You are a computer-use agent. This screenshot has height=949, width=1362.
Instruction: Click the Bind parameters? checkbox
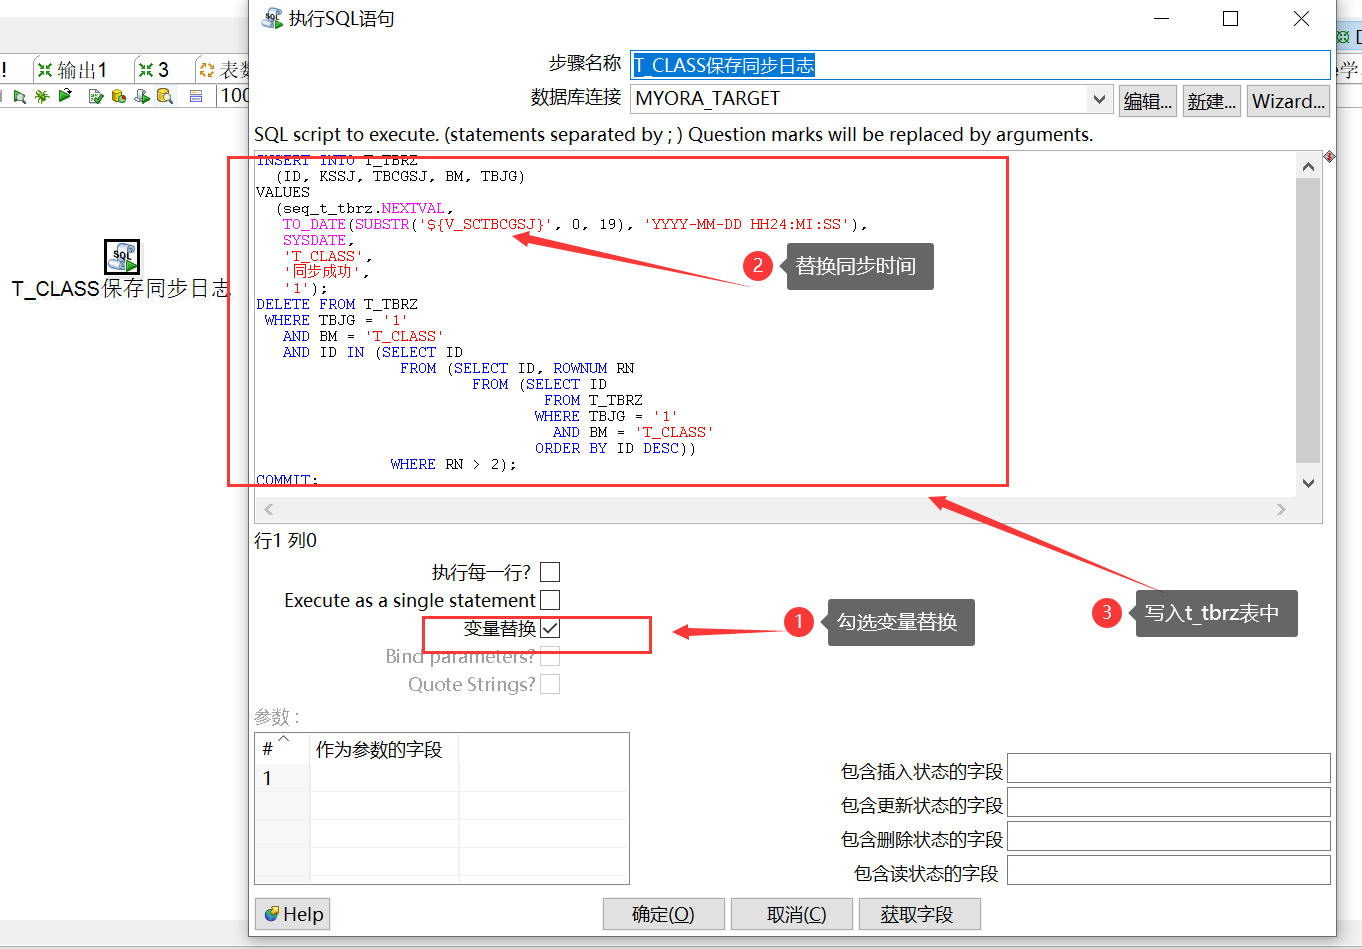[550, 656]
